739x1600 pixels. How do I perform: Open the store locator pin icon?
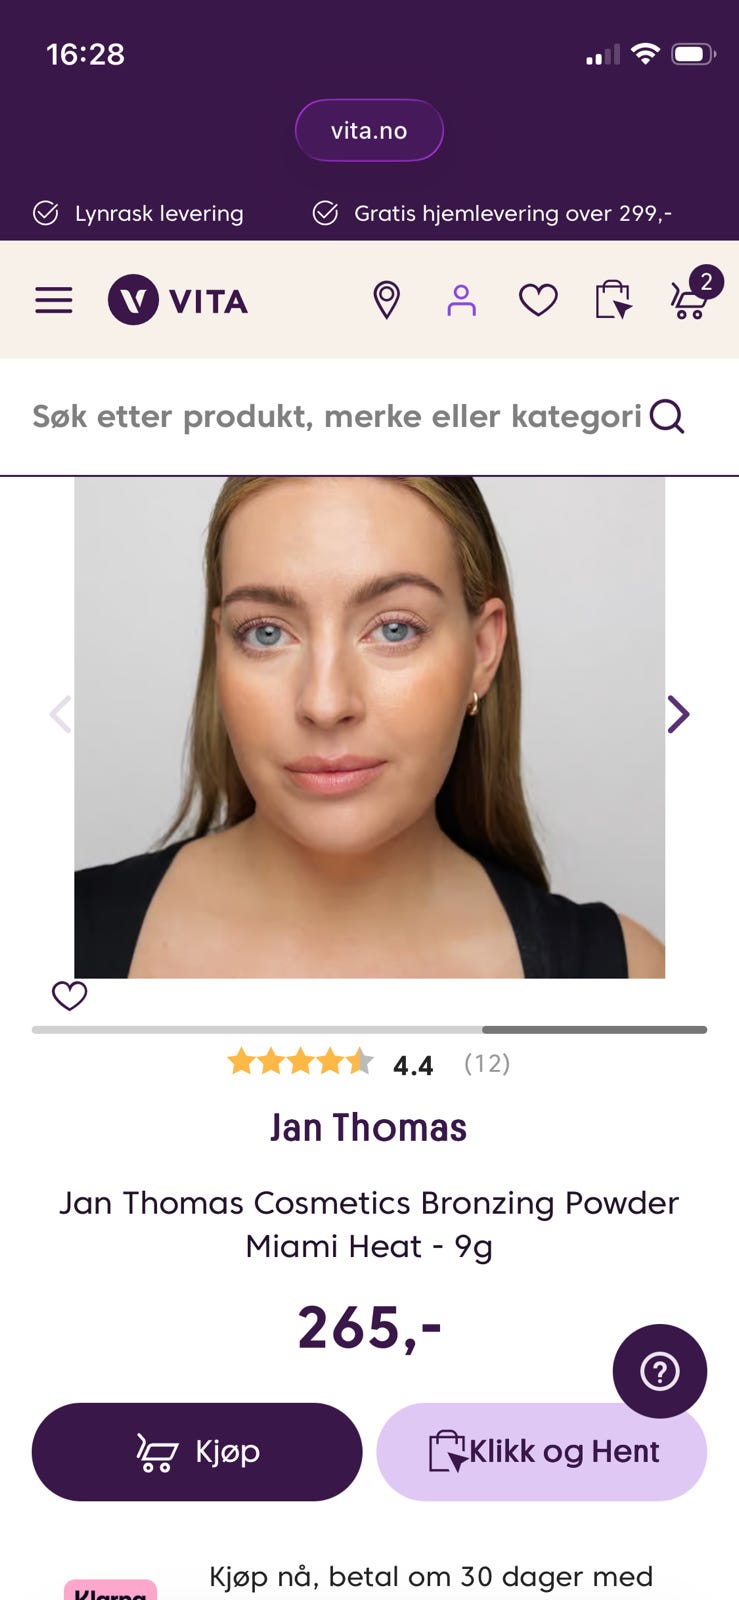tap(386, 300)
